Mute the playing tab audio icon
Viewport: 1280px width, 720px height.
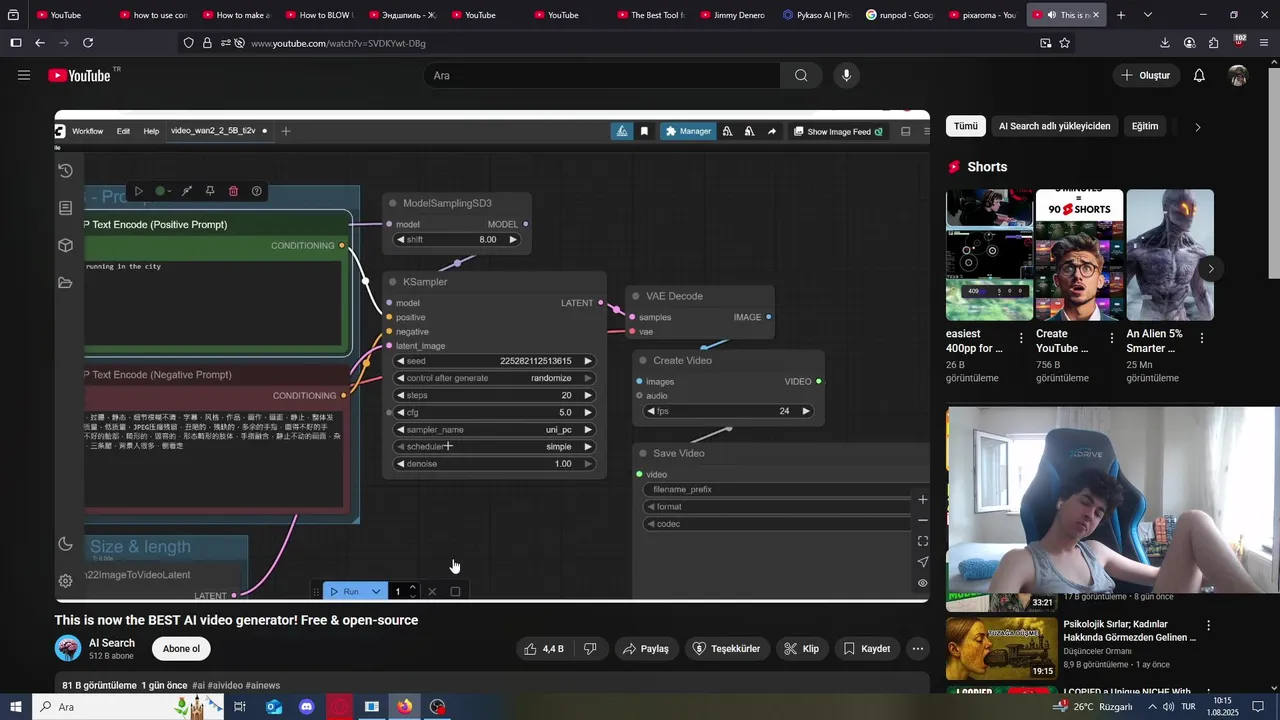[x=1051, y=15]
